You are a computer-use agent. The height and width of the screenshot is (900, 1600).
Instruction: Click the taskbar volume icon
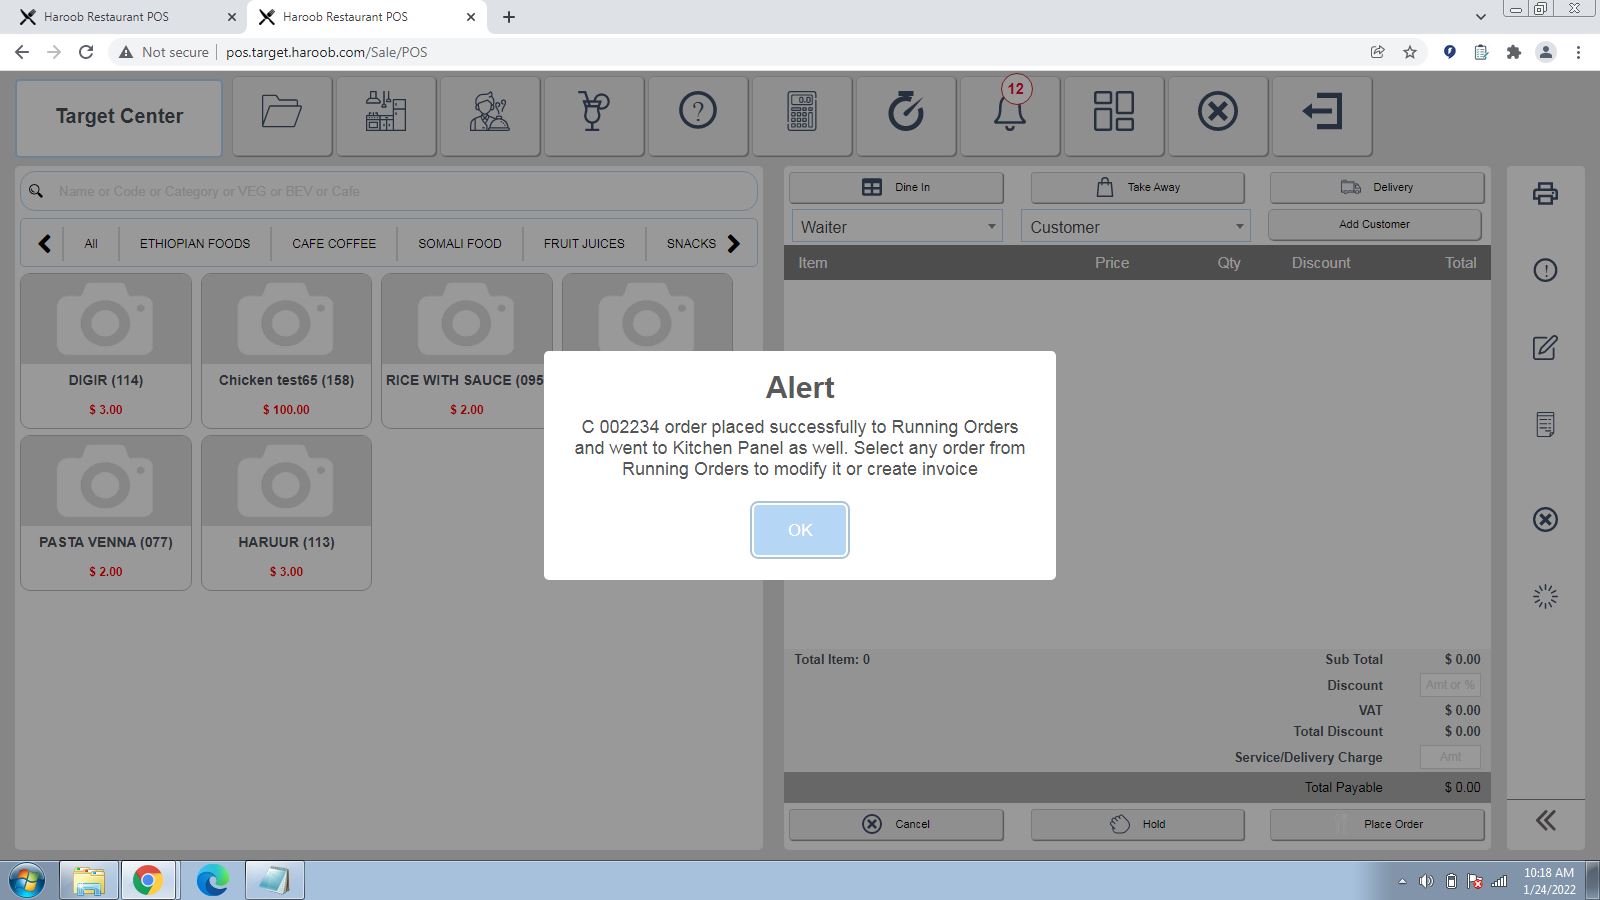(1426, 881)
